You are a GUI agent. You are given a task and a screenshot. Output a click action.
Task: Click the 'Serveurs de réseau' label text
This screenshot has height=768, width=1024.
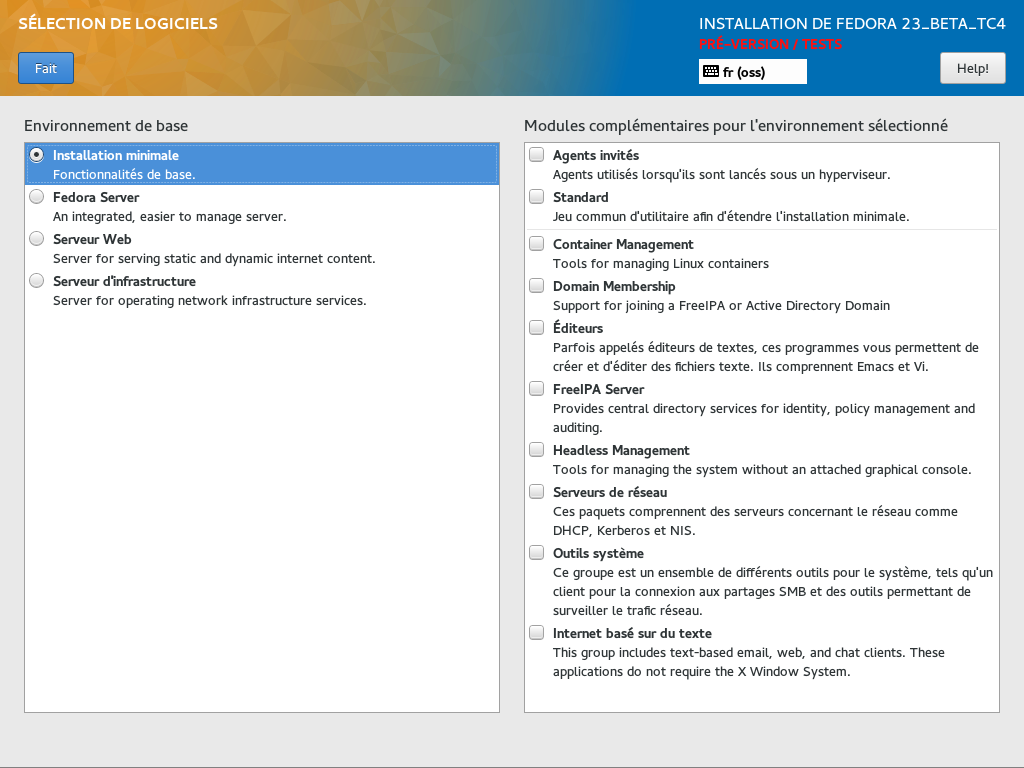(x=610, y=492)
